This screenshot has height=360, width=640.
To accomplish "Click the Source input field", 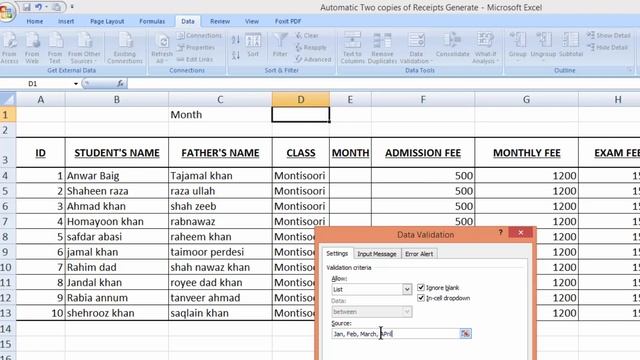I will click(396, 334).
